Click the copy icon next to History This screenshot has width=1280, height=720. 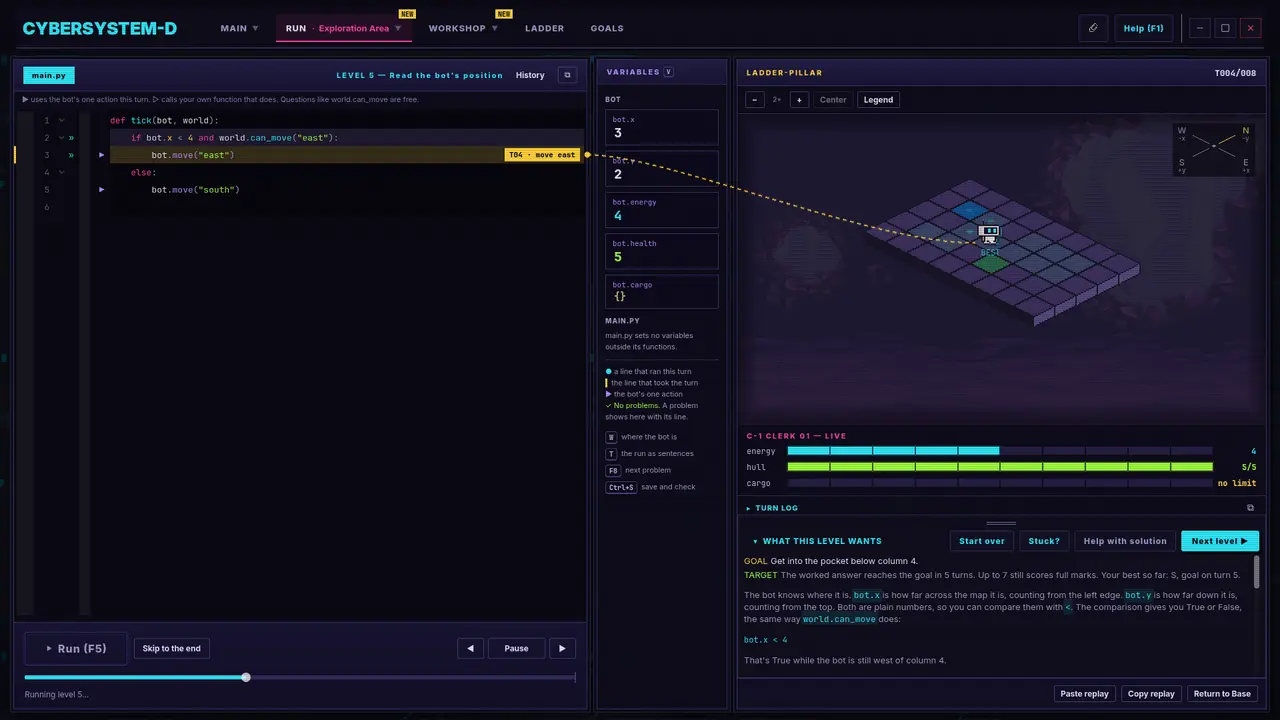pos(567,75)
